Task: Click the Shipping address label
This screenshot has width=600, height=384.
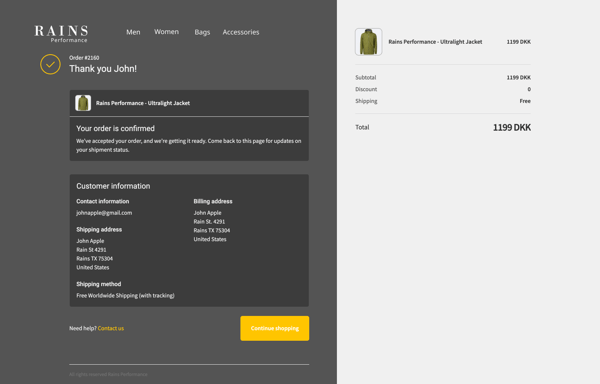Action: [99, 229]
